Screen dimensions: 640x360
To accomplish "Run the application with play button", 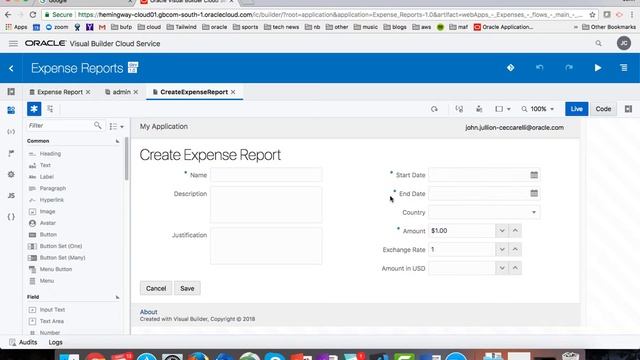I will (598, 68).
